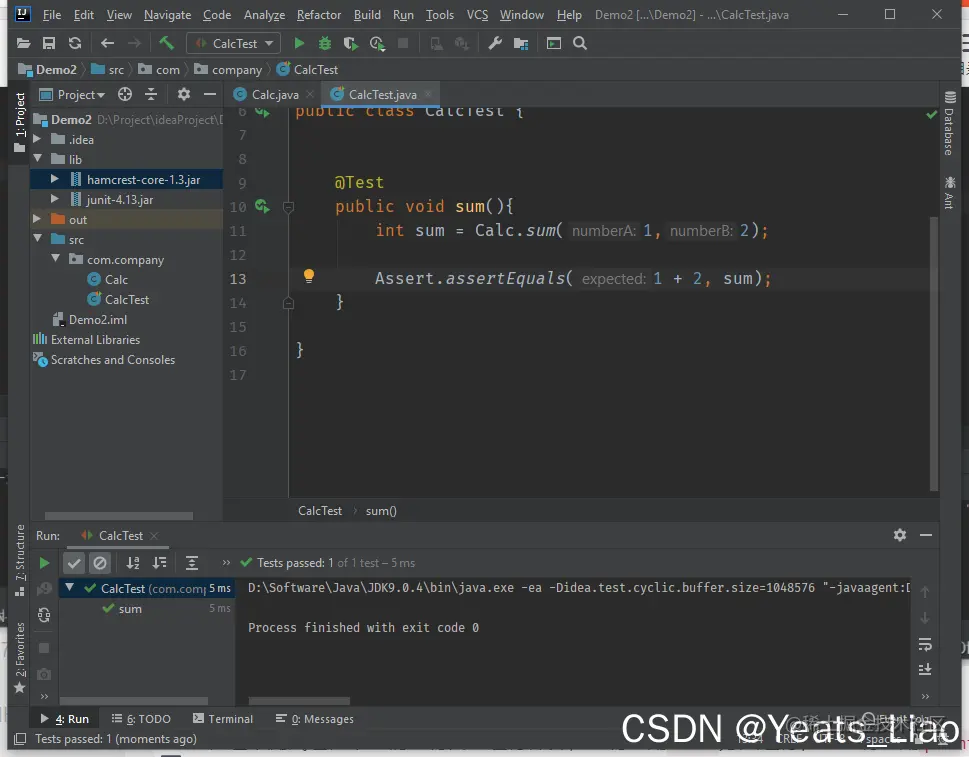Debug CalcTest with the bug icon
Viewport: 969px width, 757px height.
[x=324, y=43]
